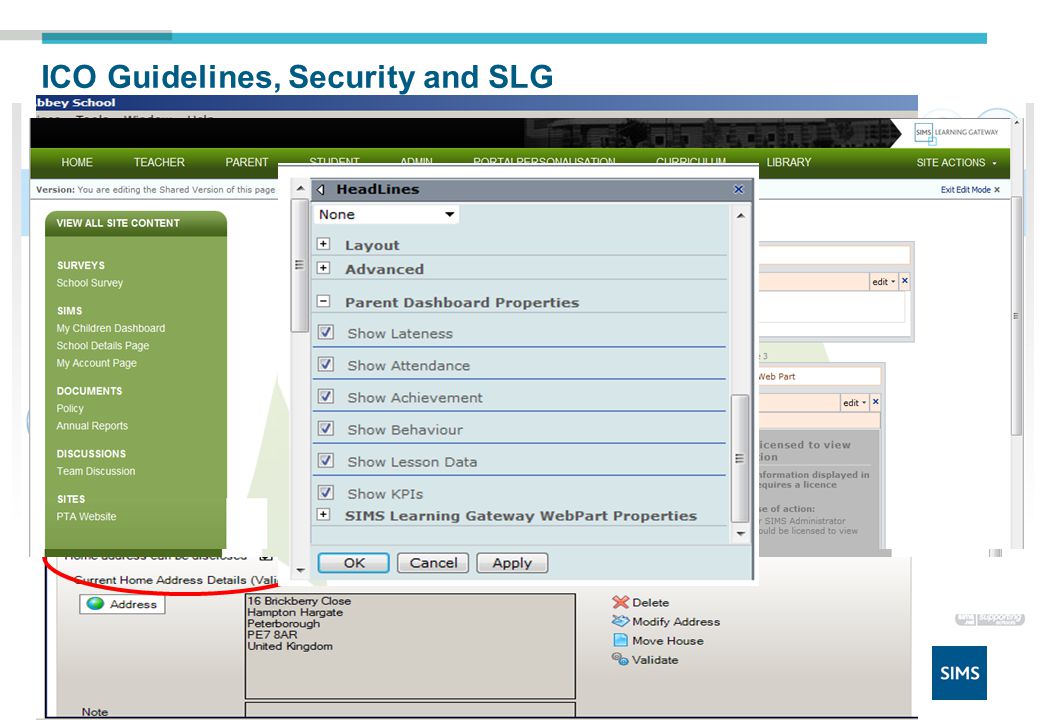Click the Modify Address icon
The height and width of the screenshot is (720, 1040).
[x=620, y=621]
